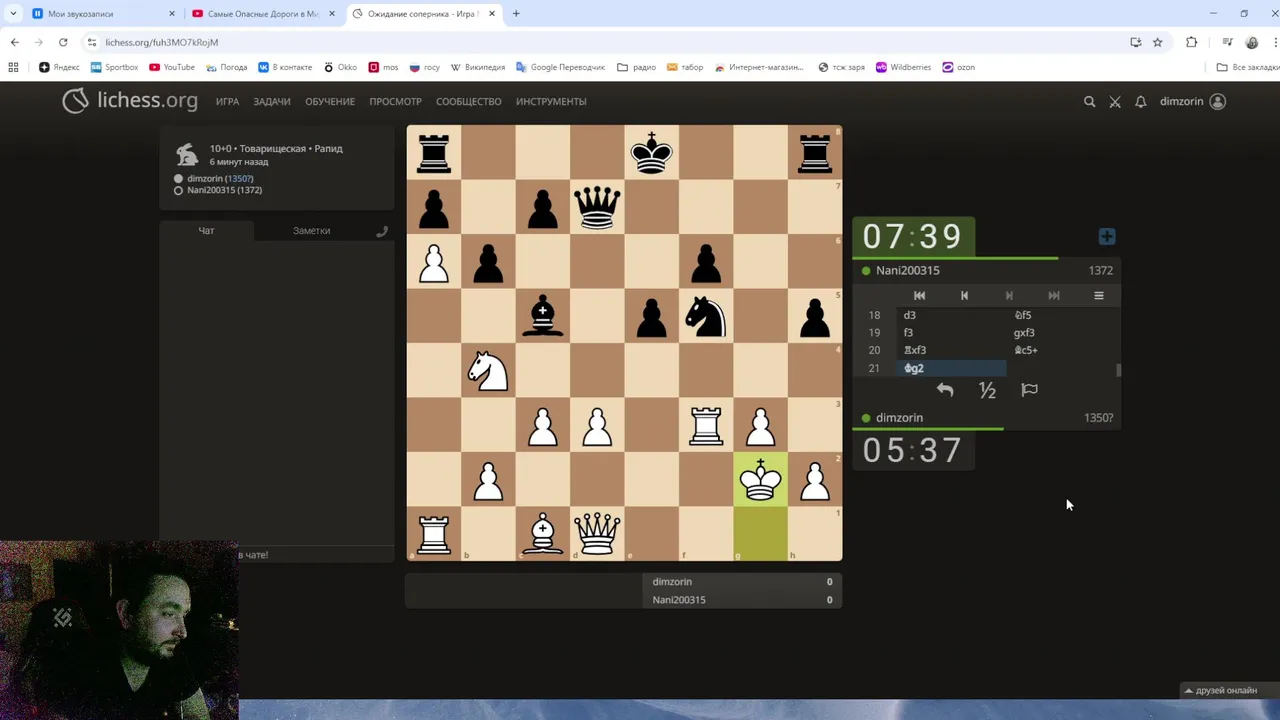Click black bishop on c5
This screenshot has height=720, width=1280.
tap(543, 315)
